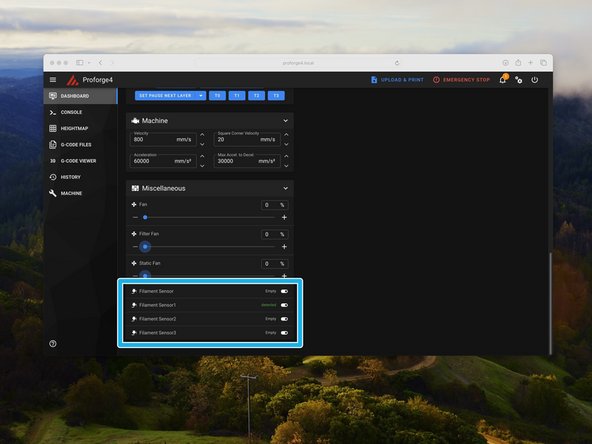Image resolution: width=592 pixels, height=444 pixels.
Task: Click the Static Fan percentage field
Action: 274,264
